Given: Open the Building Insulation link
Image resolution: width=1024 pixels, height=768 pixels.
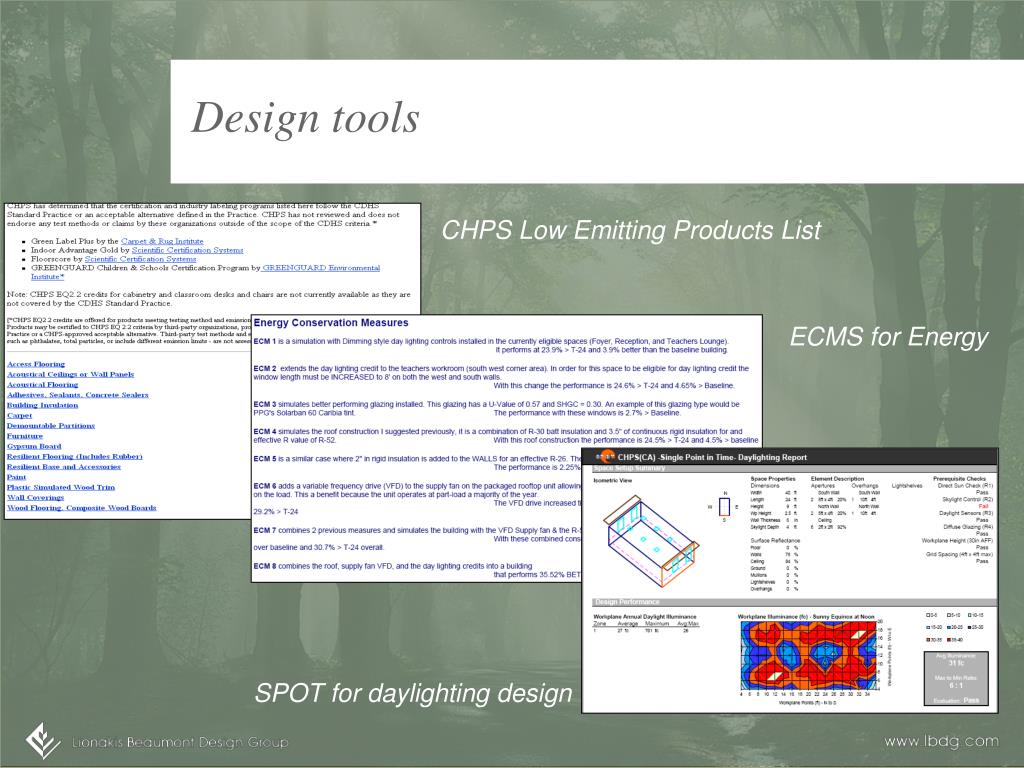Looking at the screenshot, I should (x=42, y=405).
